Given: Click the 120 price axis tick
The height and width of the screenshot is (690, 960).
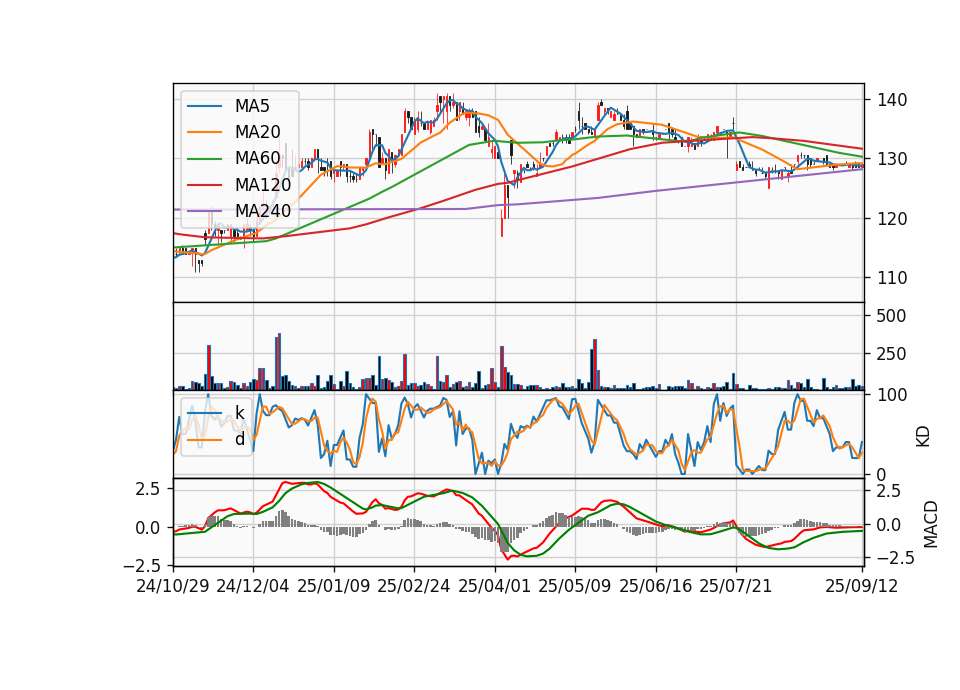Looking at the screenshot, I should point(892,219).
